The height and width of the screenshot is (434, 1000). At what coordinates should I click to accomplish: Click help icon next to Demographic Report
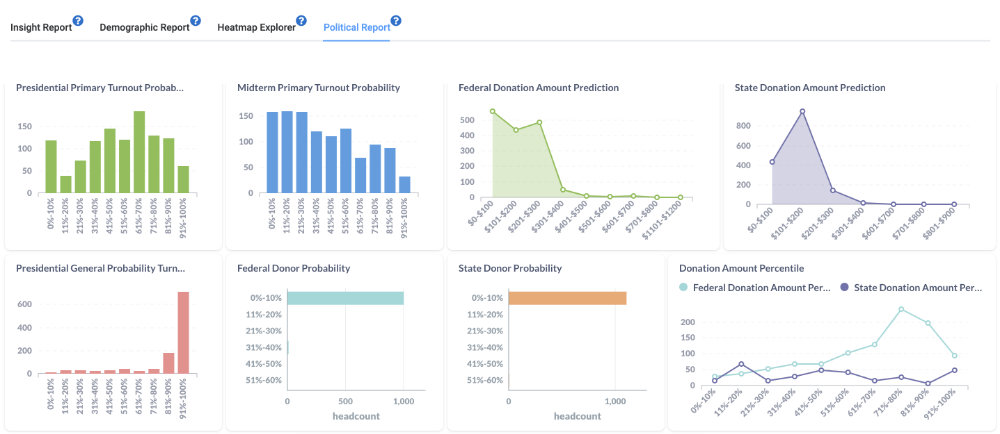pos(196,21)
